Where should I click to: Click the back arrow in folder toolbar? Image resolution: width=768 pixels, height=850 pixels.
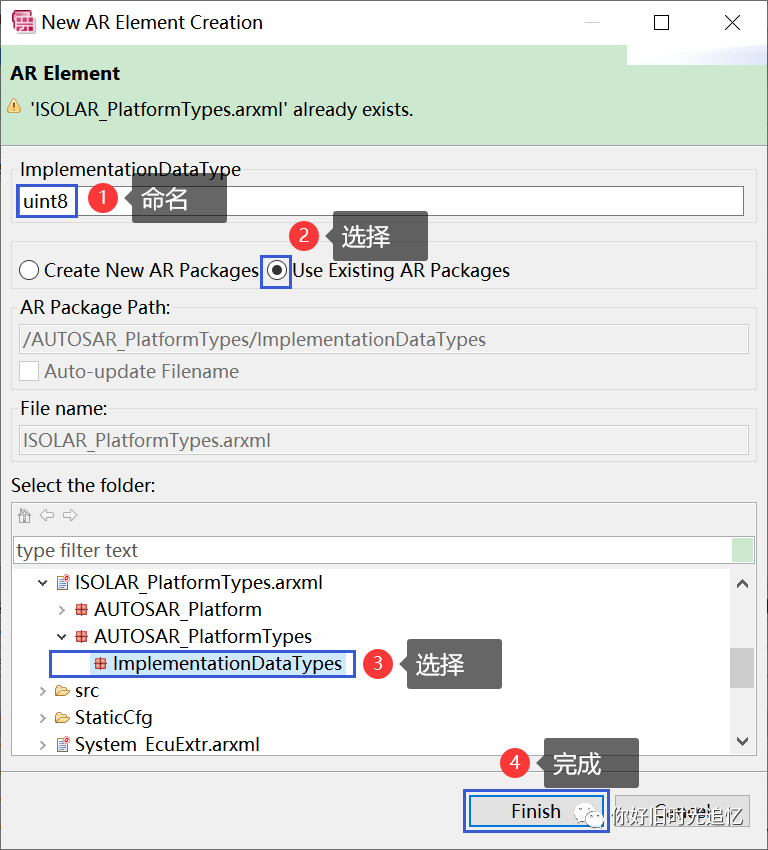[x=47, y=516]
